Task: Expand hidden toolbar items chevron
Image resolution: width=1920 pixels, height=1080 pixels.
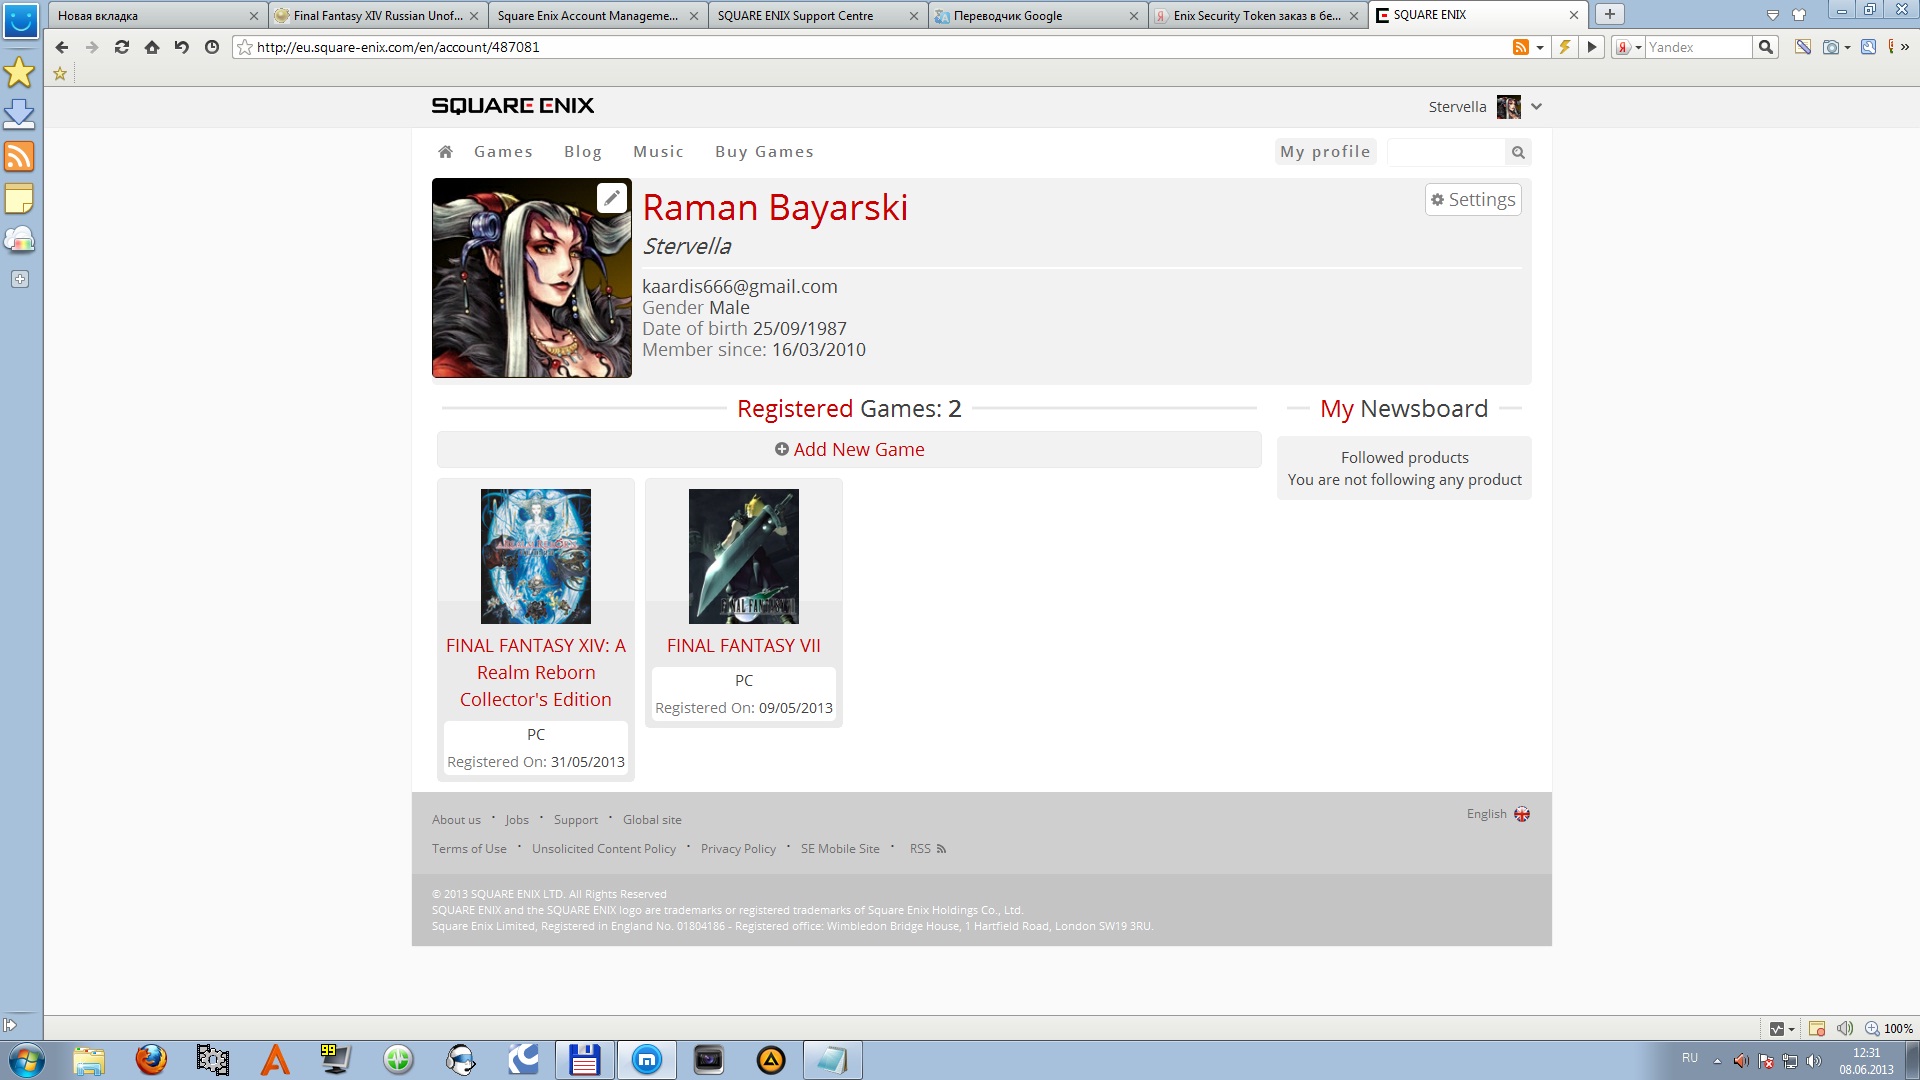Action: 1905,47
